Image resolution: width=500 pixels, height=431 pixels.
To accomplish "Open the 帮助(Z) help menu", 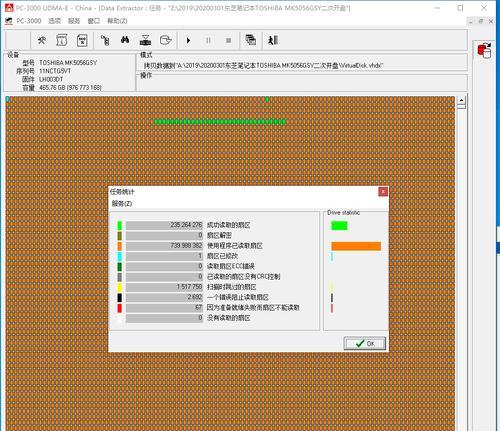I will coord(117,21).
